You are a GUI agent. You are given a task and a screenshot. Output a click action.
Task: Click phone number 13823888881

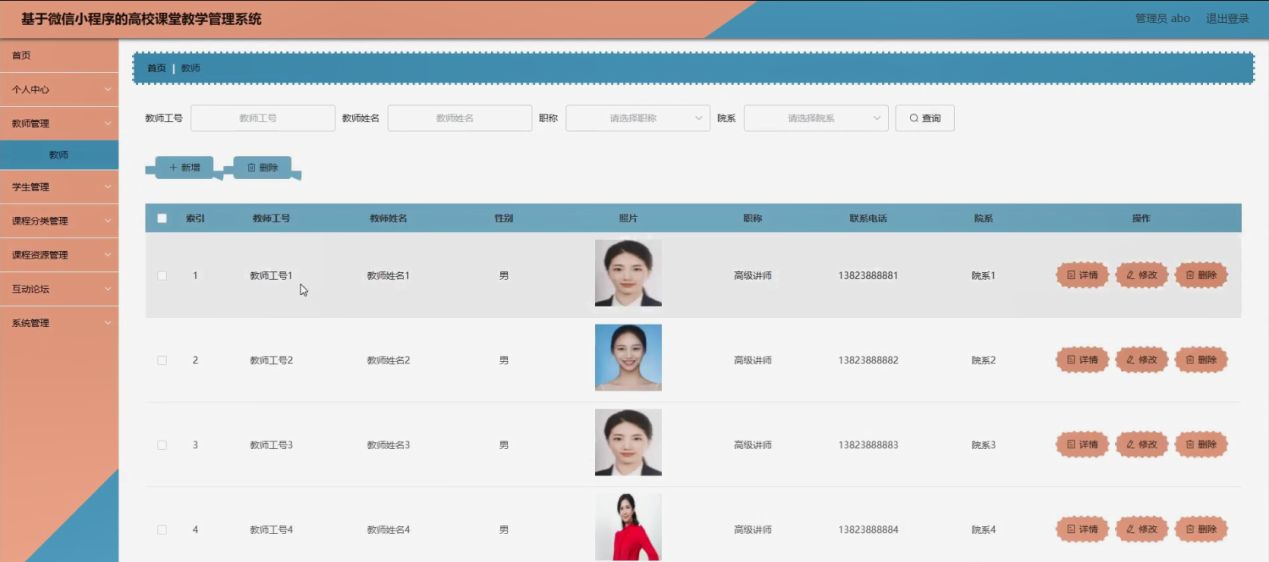(x=868, y=275)
